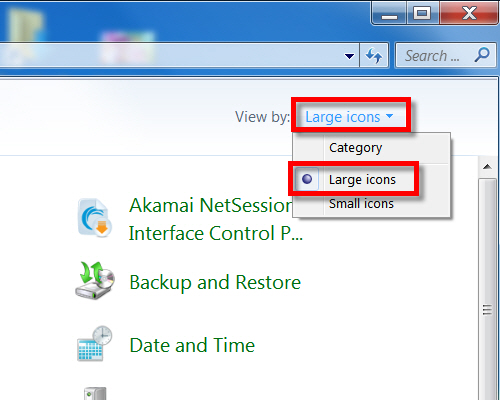
Task: Click the partially visible computer tower icon
Action: (95, 393)
